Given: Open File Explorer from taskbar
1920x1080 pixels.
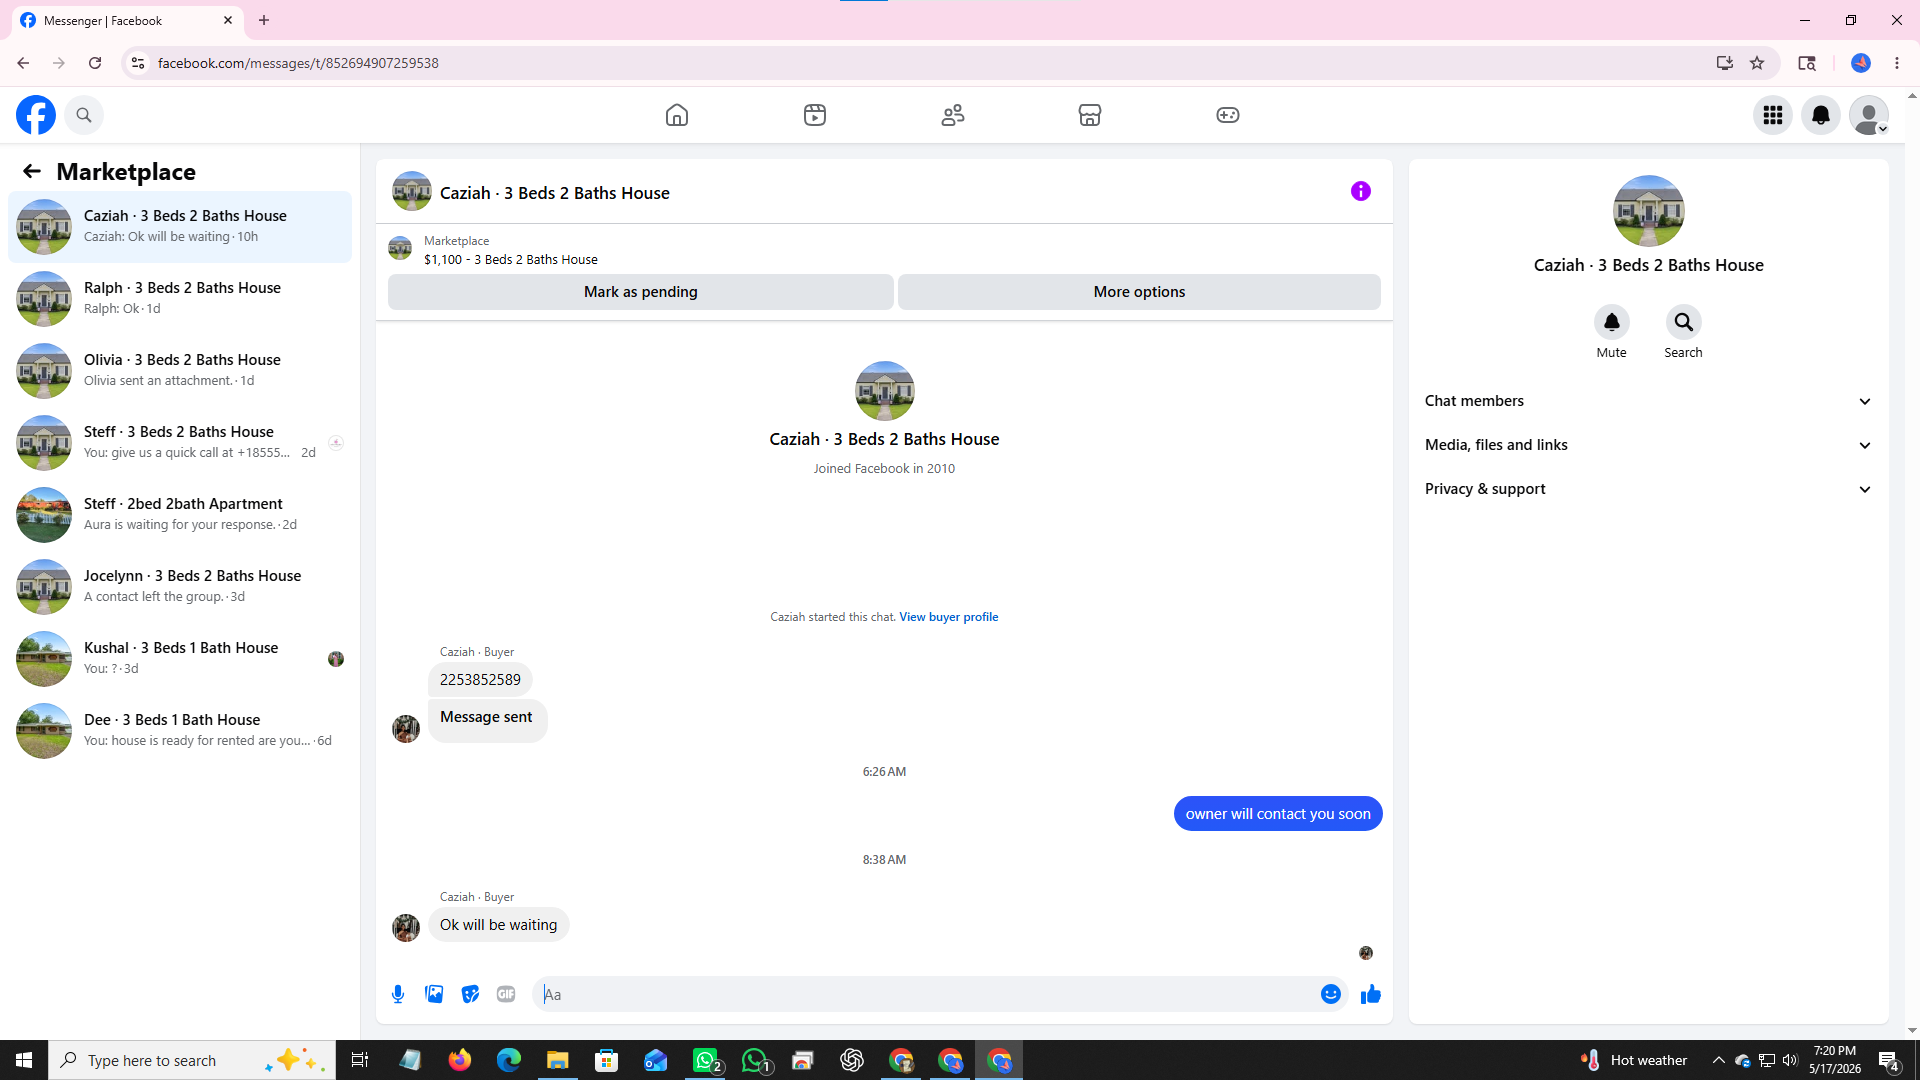Looking at the screenshot, I should click(558, 1060).
